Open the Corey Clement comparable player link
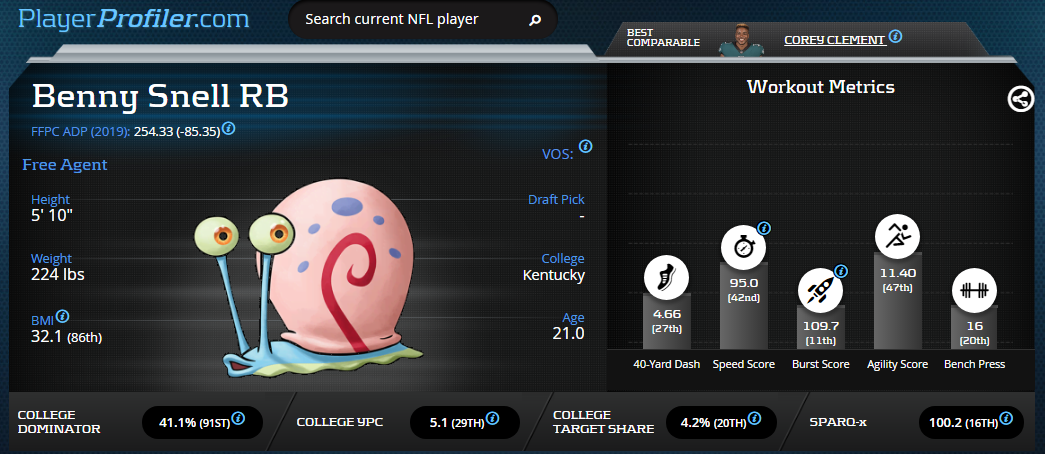The width and height of the screenshot is (1045, 454). tap(834, 40)
